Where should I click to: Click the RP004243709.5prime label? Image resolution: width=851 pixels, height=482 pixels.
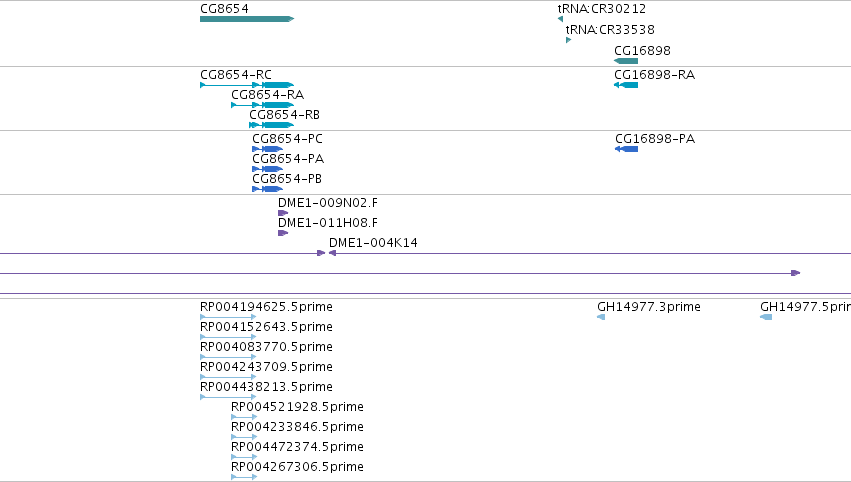(x=266, y=367)
